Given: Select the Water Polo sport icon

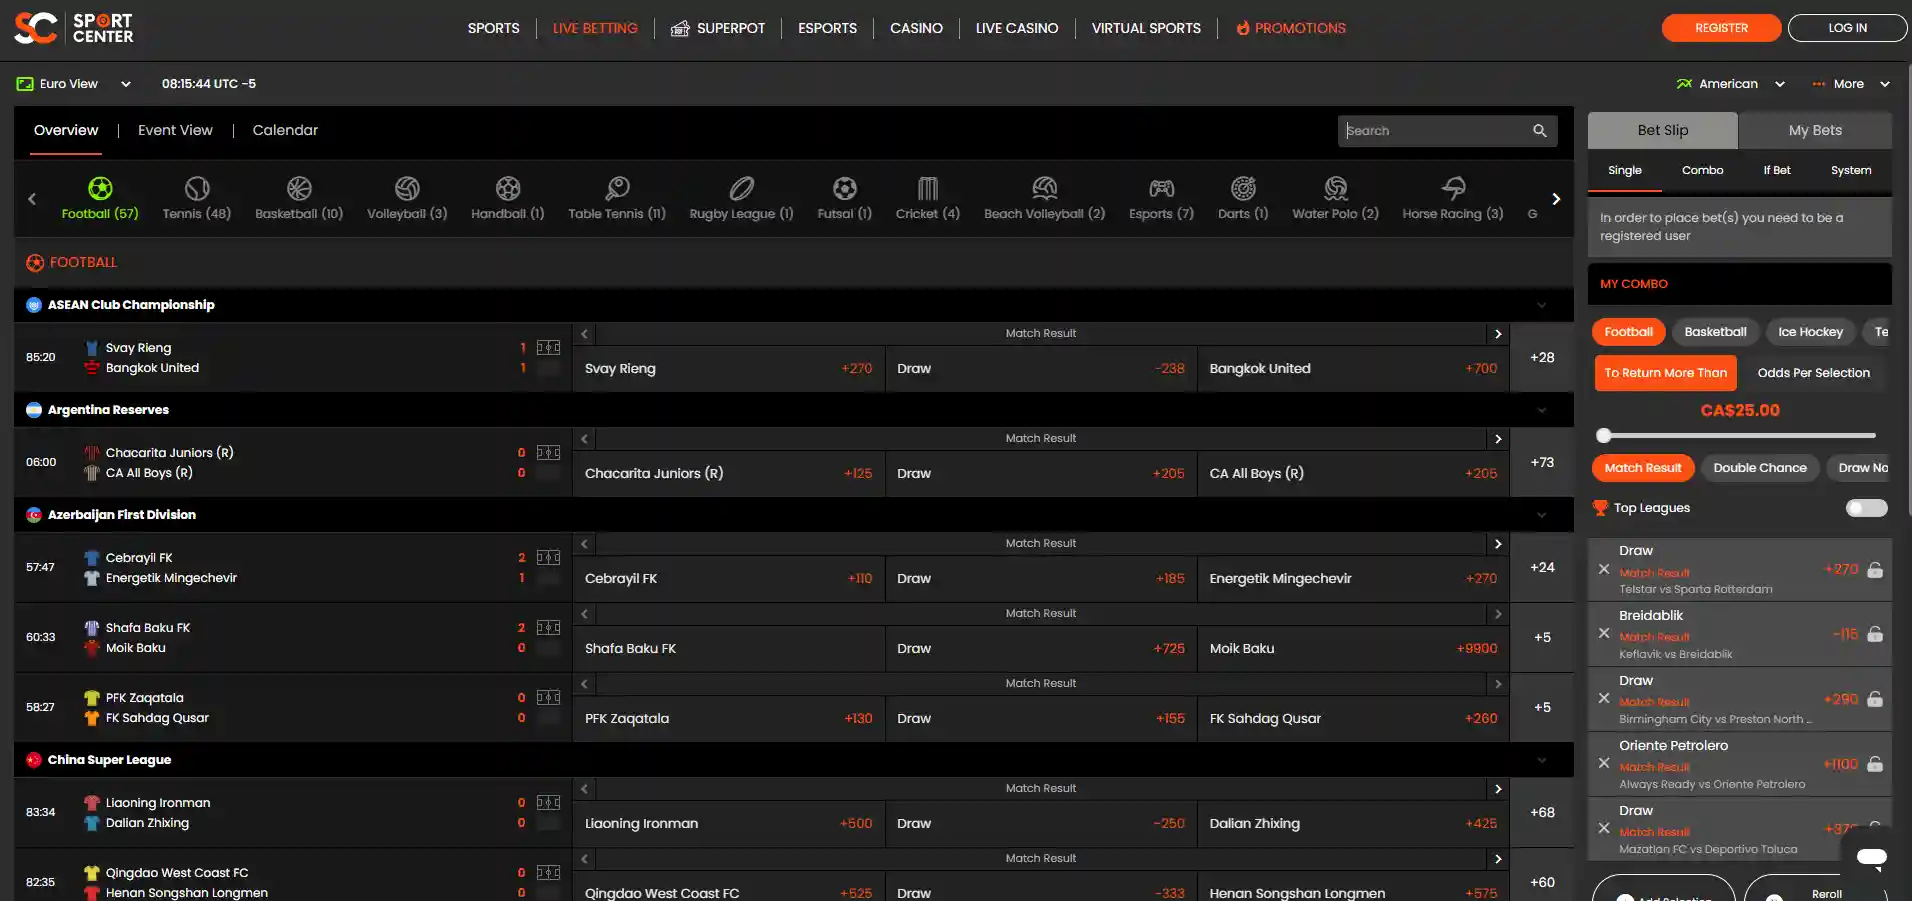Looking at the screenshot, I should click(x=1335, y=188).
